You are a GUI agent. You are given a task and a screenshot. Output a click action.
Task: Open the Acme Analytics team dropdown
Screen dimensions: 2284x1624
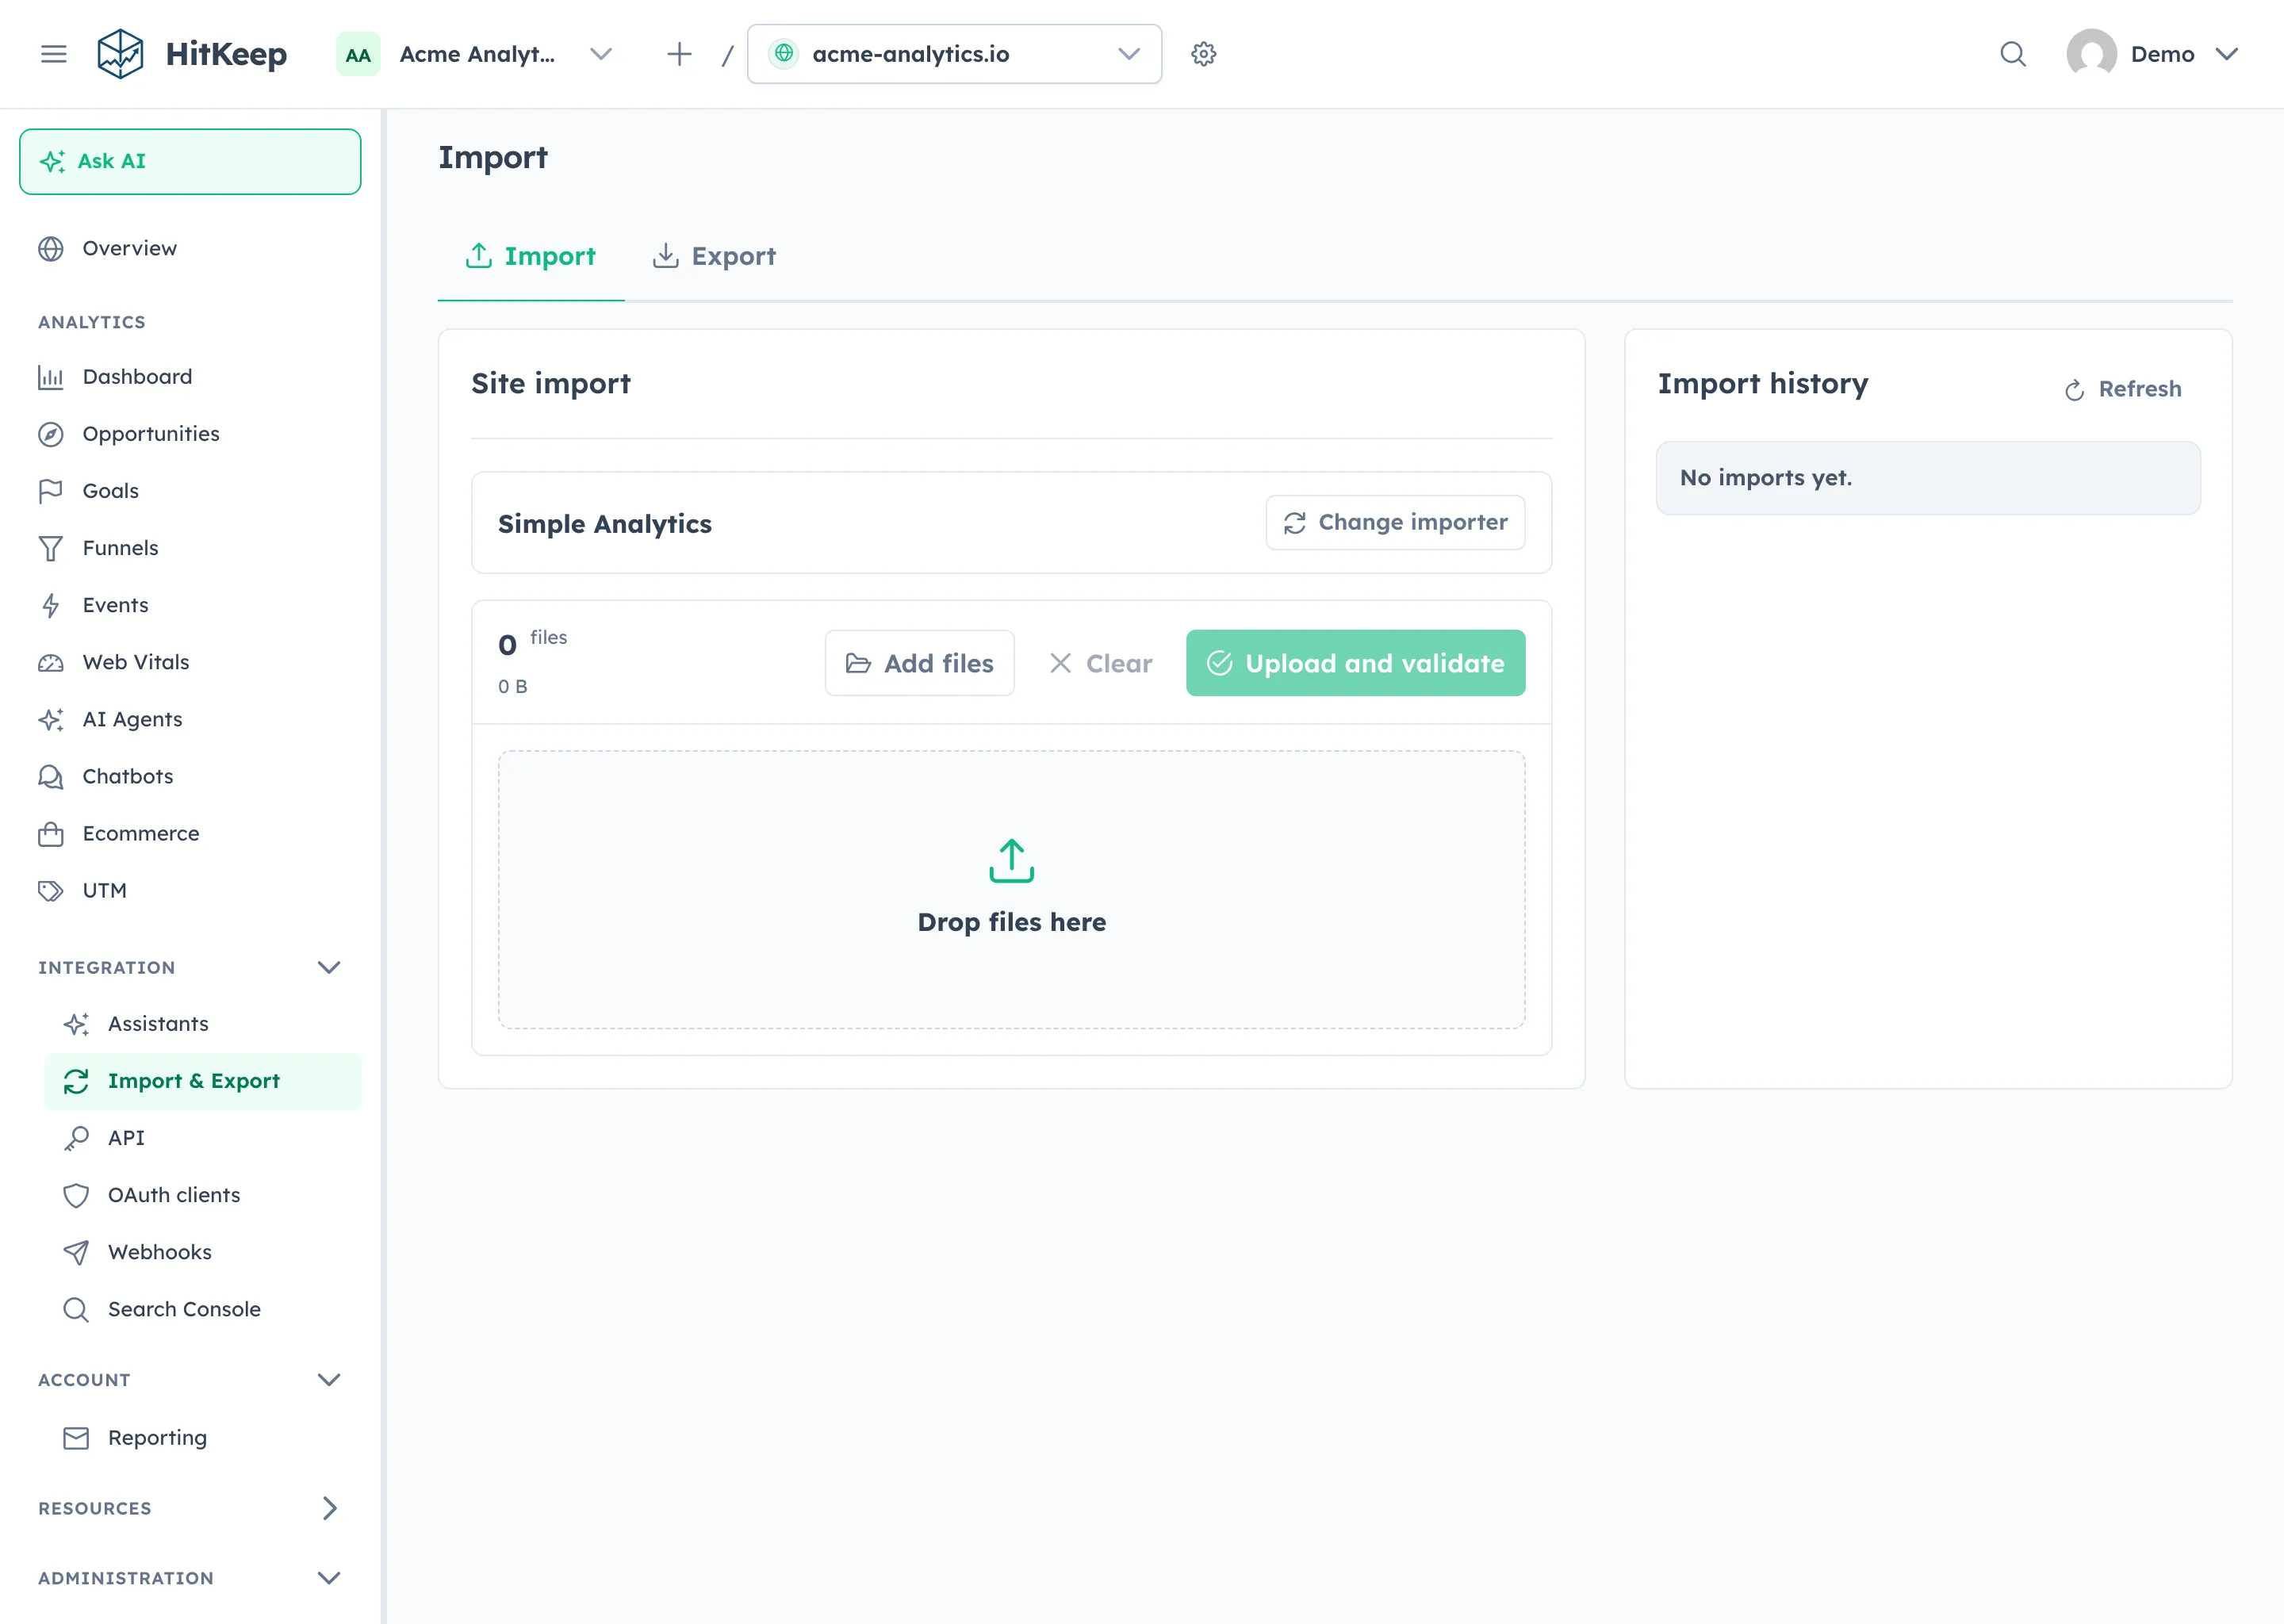476,54
